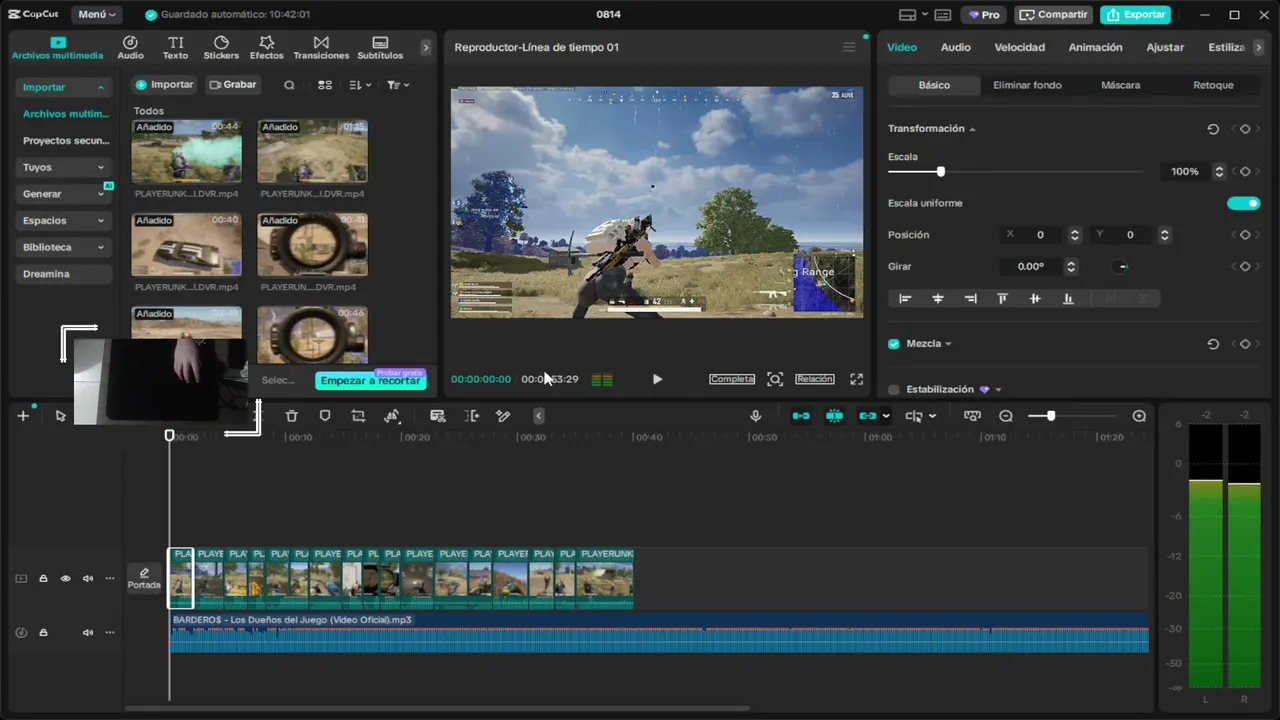
Task: Open fullscreen preview of the player
Action: (856, 379)
